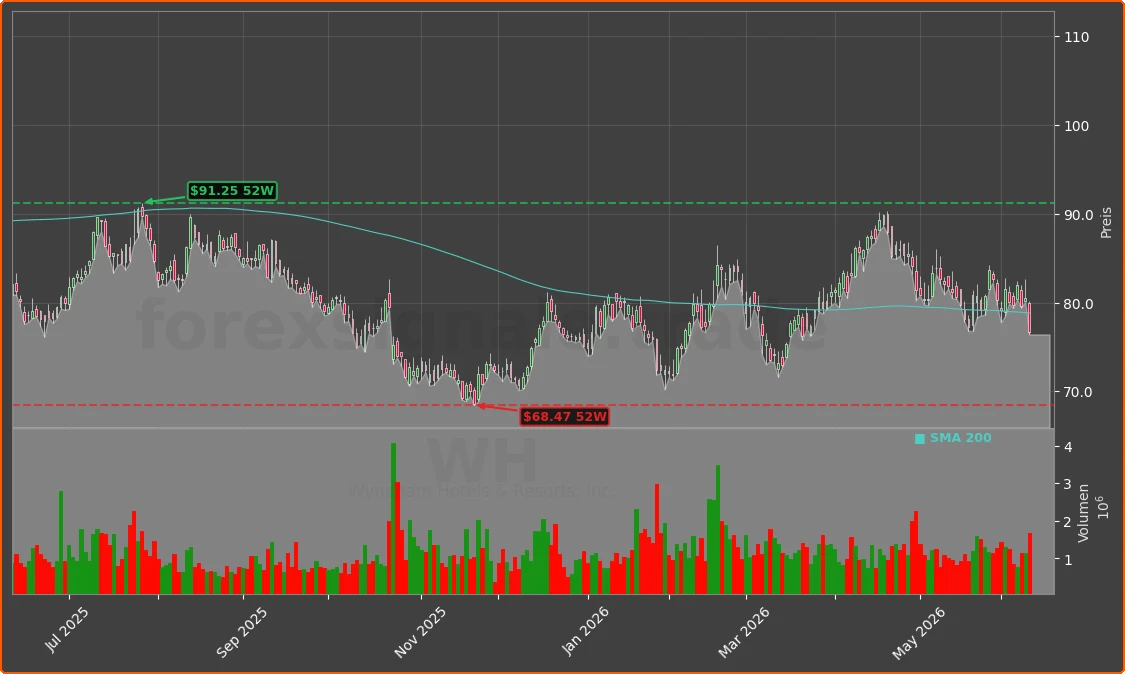Click the 80.0 price axis value
Viewport: 1125px width, 674px height.
tap(1078, 304)
